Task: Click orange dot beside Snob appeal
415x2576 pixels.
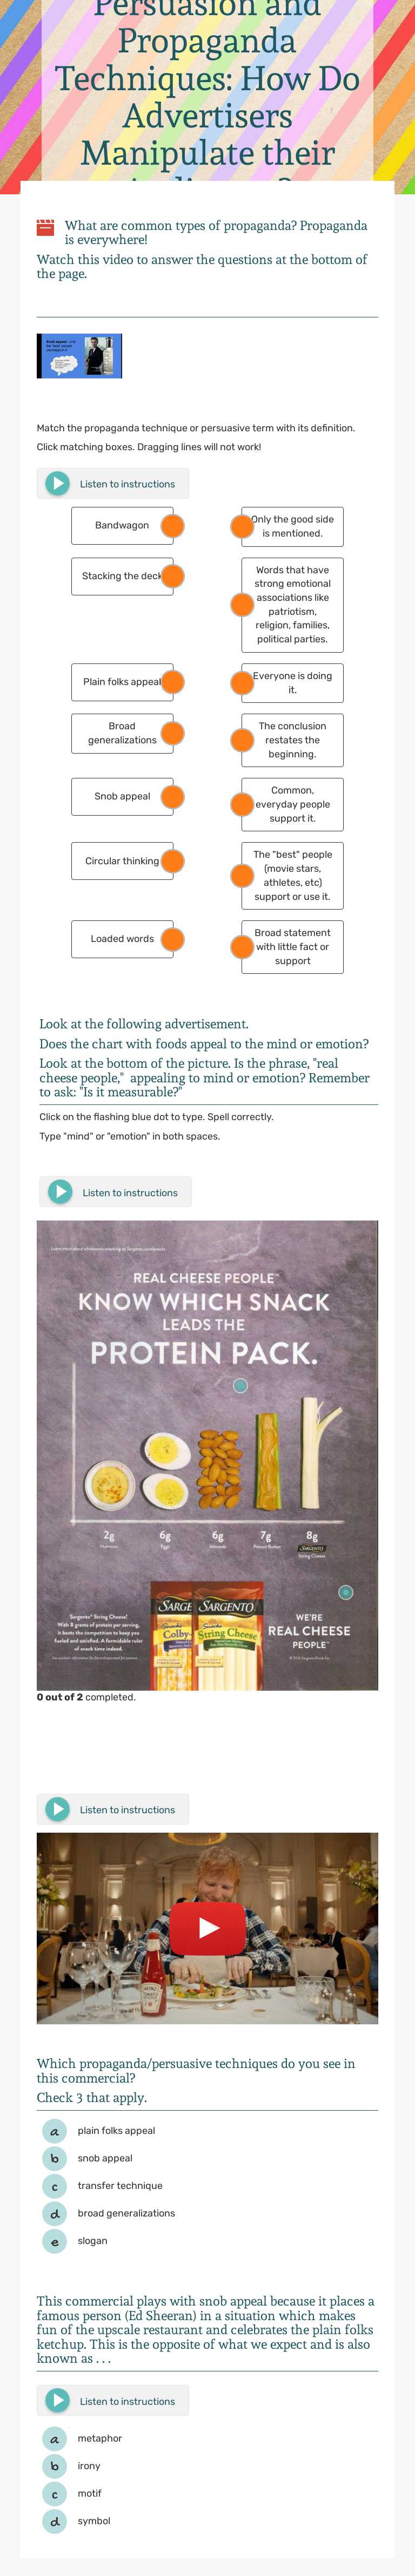Action: tap(173, 797)
